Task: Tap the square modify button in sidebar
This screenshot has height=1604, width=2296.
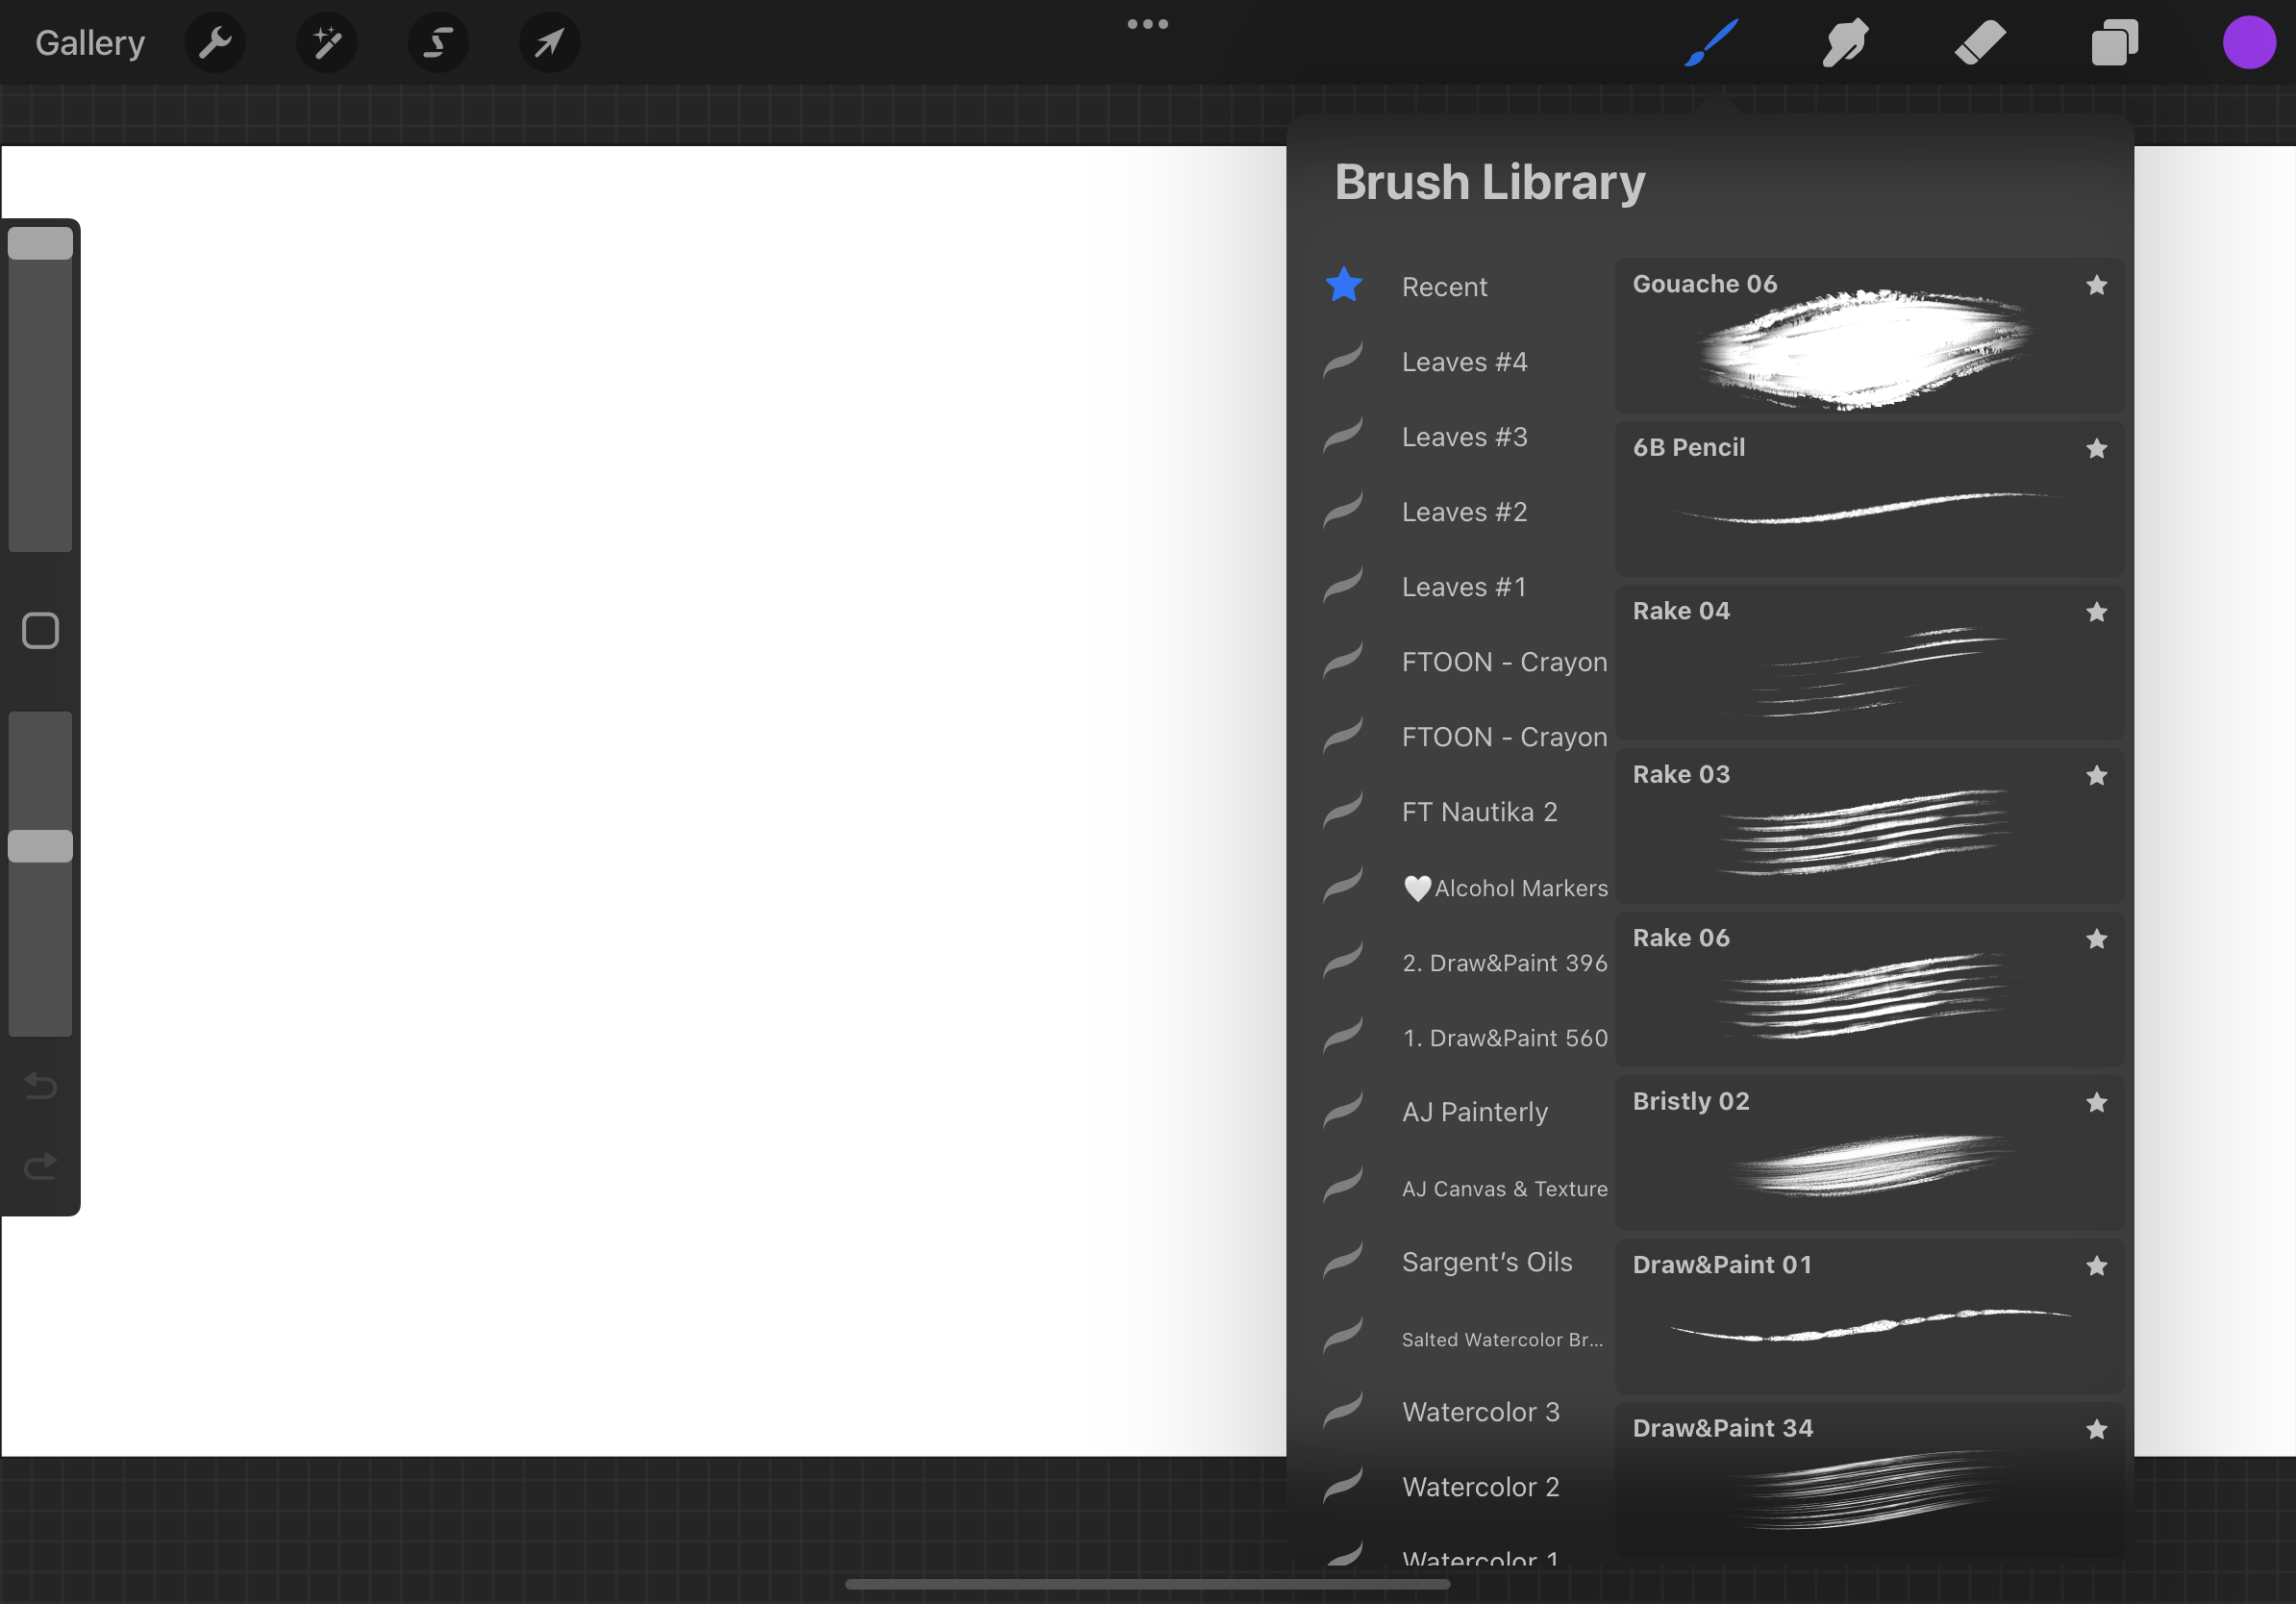Action: [40, 631]
